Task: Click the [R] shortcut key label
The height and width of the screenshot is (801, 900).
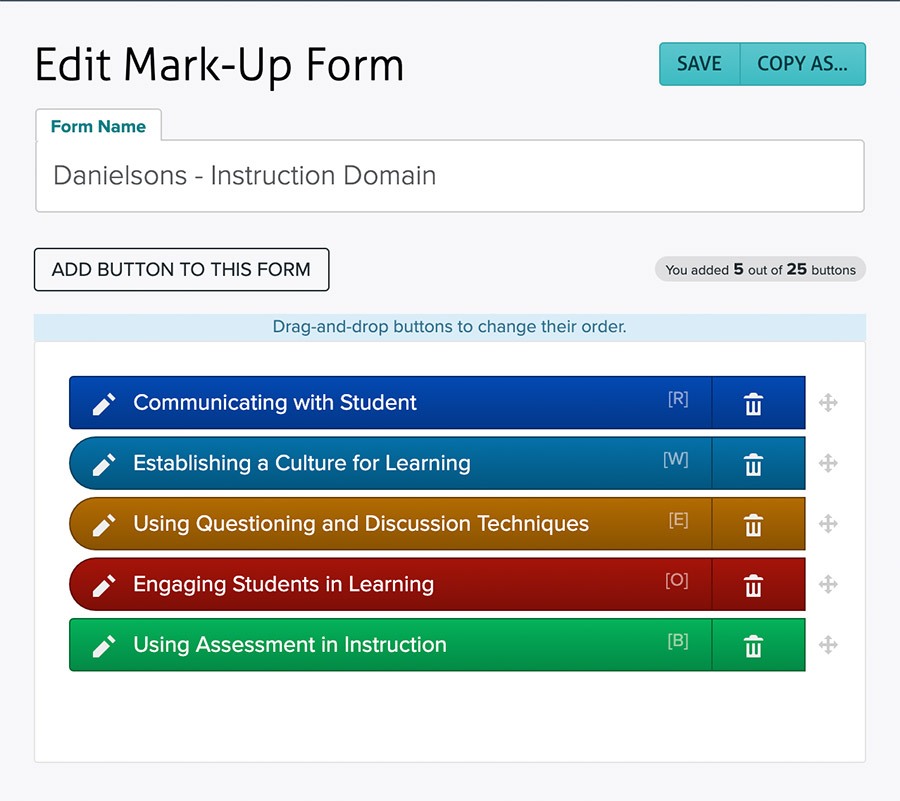Action: point(678,399)
